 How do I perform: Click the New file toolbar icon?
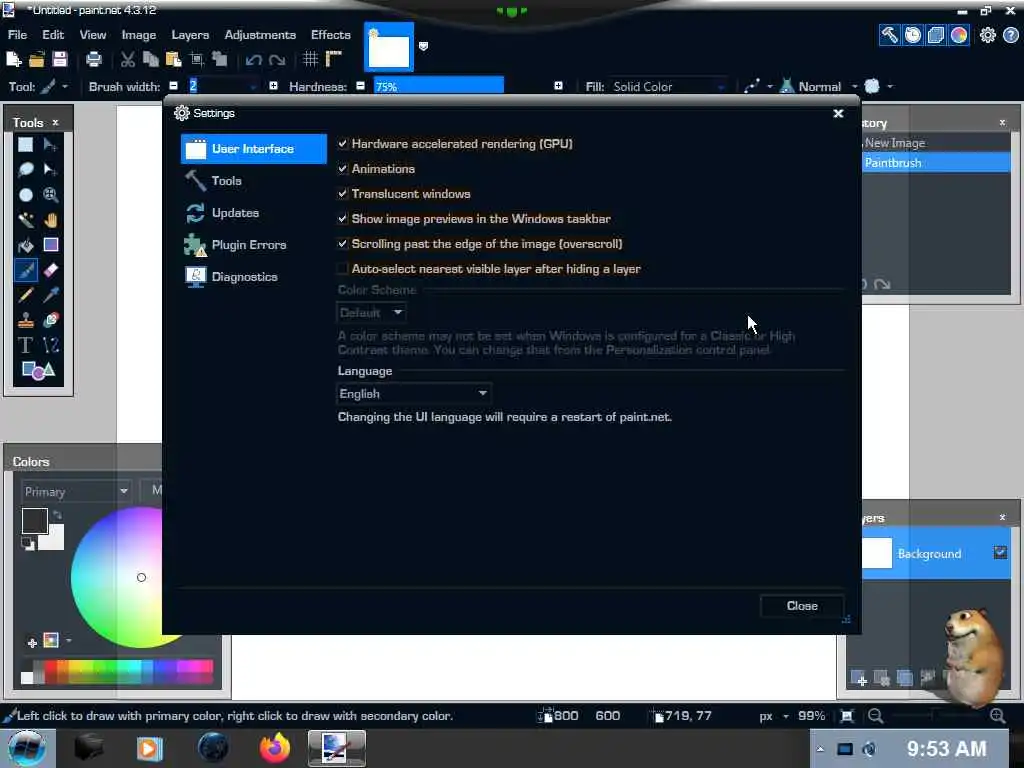(14, 59)
